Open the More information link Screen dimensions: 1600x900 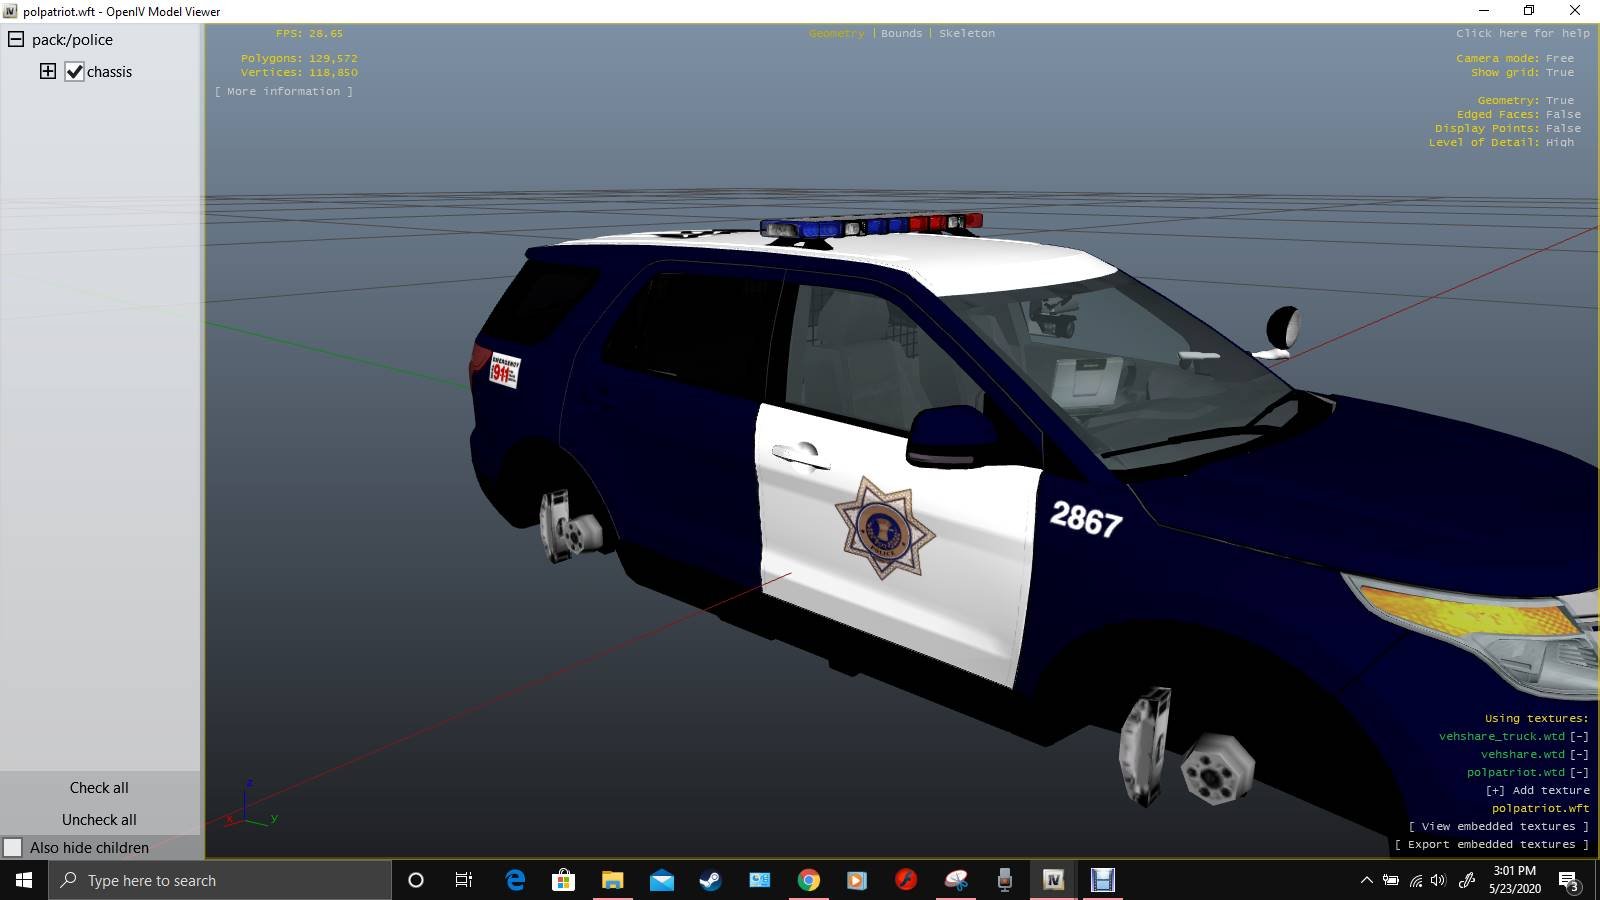click(x=284, y=91)
